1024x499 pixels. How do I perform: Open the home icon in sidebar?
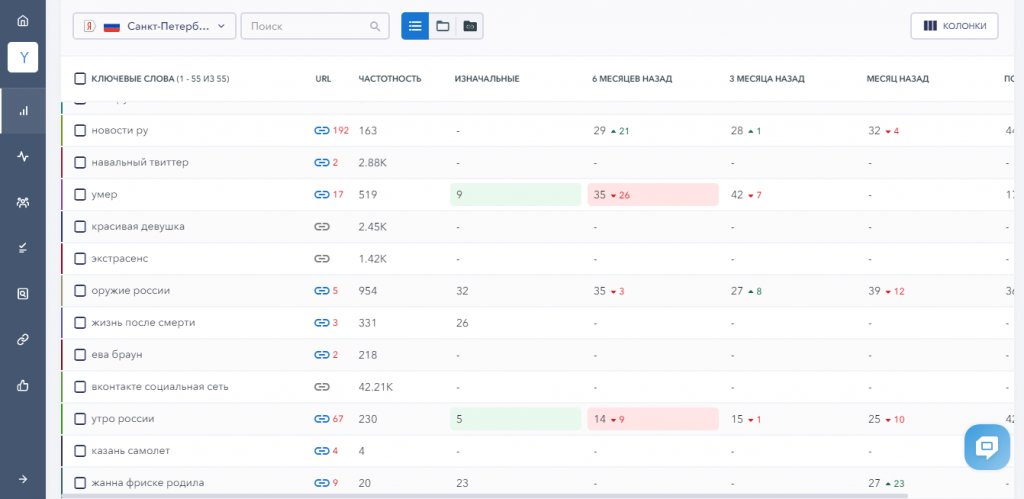tap(23, 21)
